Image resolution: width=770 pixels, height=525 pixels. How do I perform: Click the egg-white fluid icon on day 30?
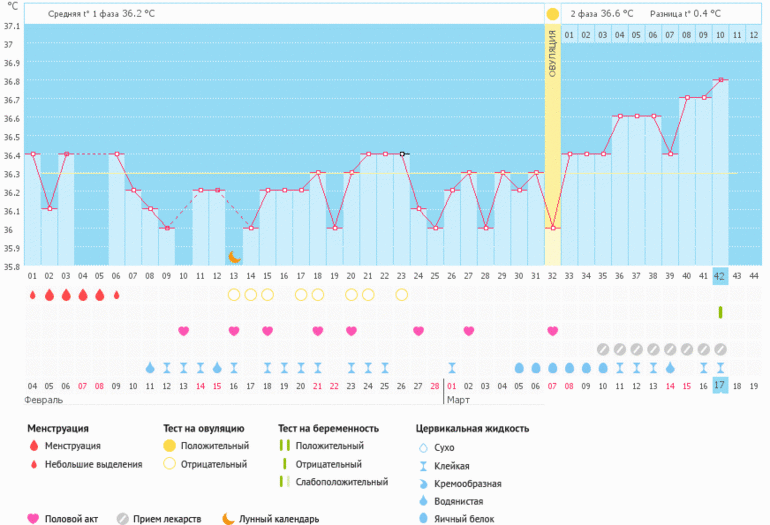click(519, 367)
